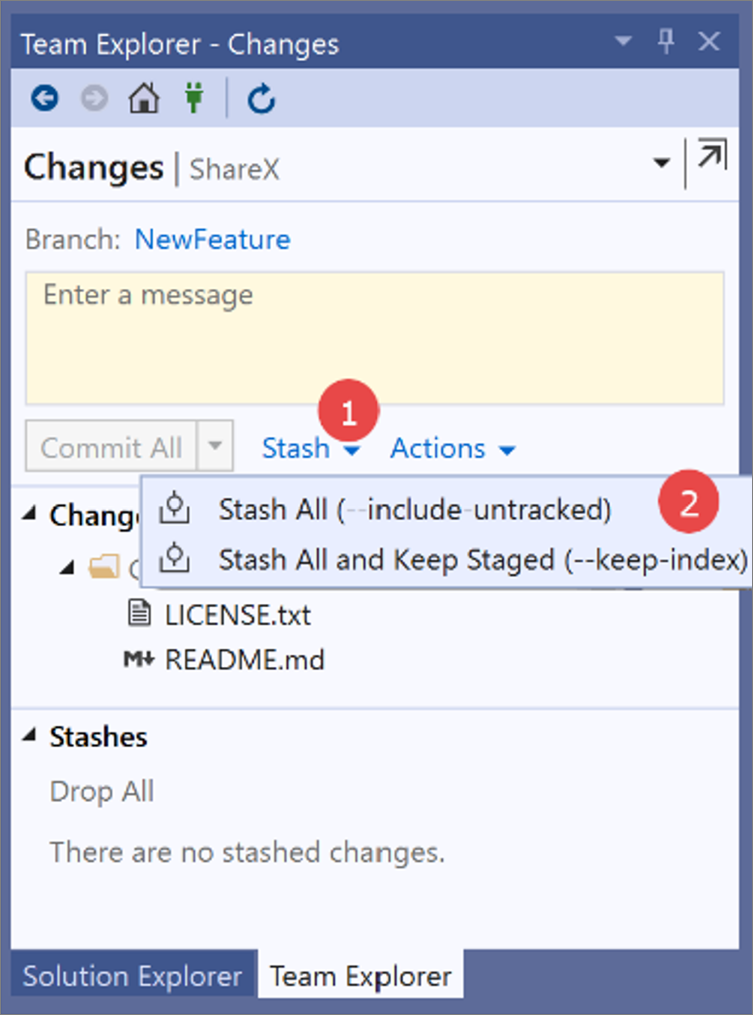Refresh the Changes view
The image size is (753, 1015).
(262, 99)
